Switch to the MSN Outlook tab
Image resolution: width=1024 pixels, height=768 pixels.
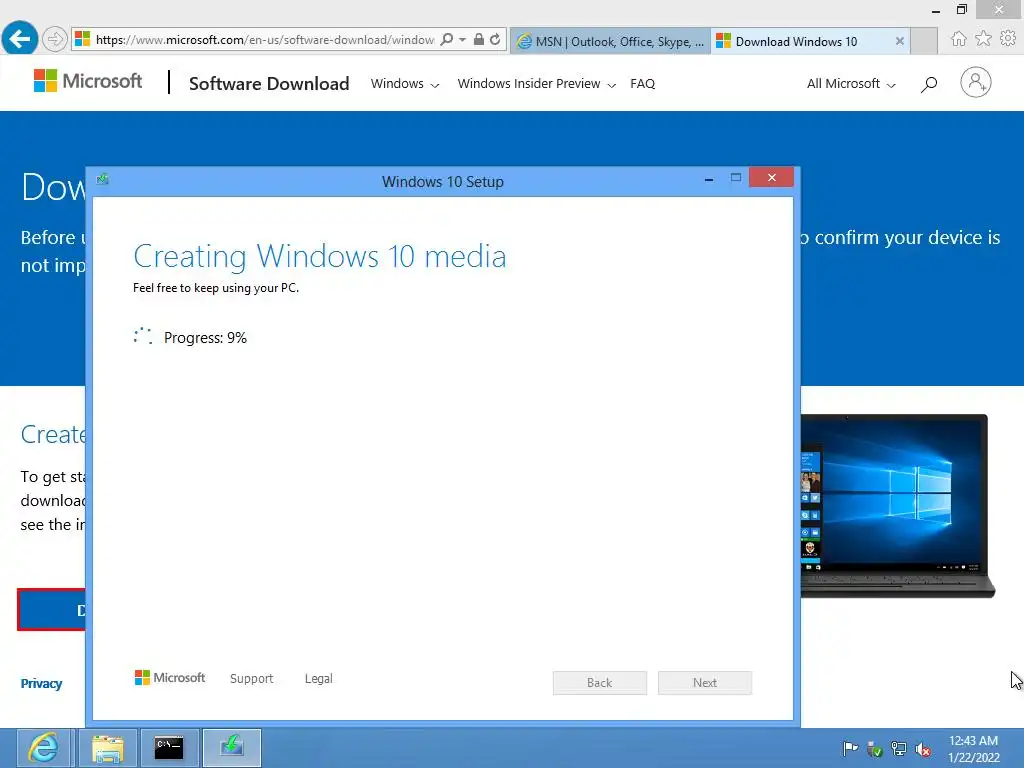tap(610, 41)
